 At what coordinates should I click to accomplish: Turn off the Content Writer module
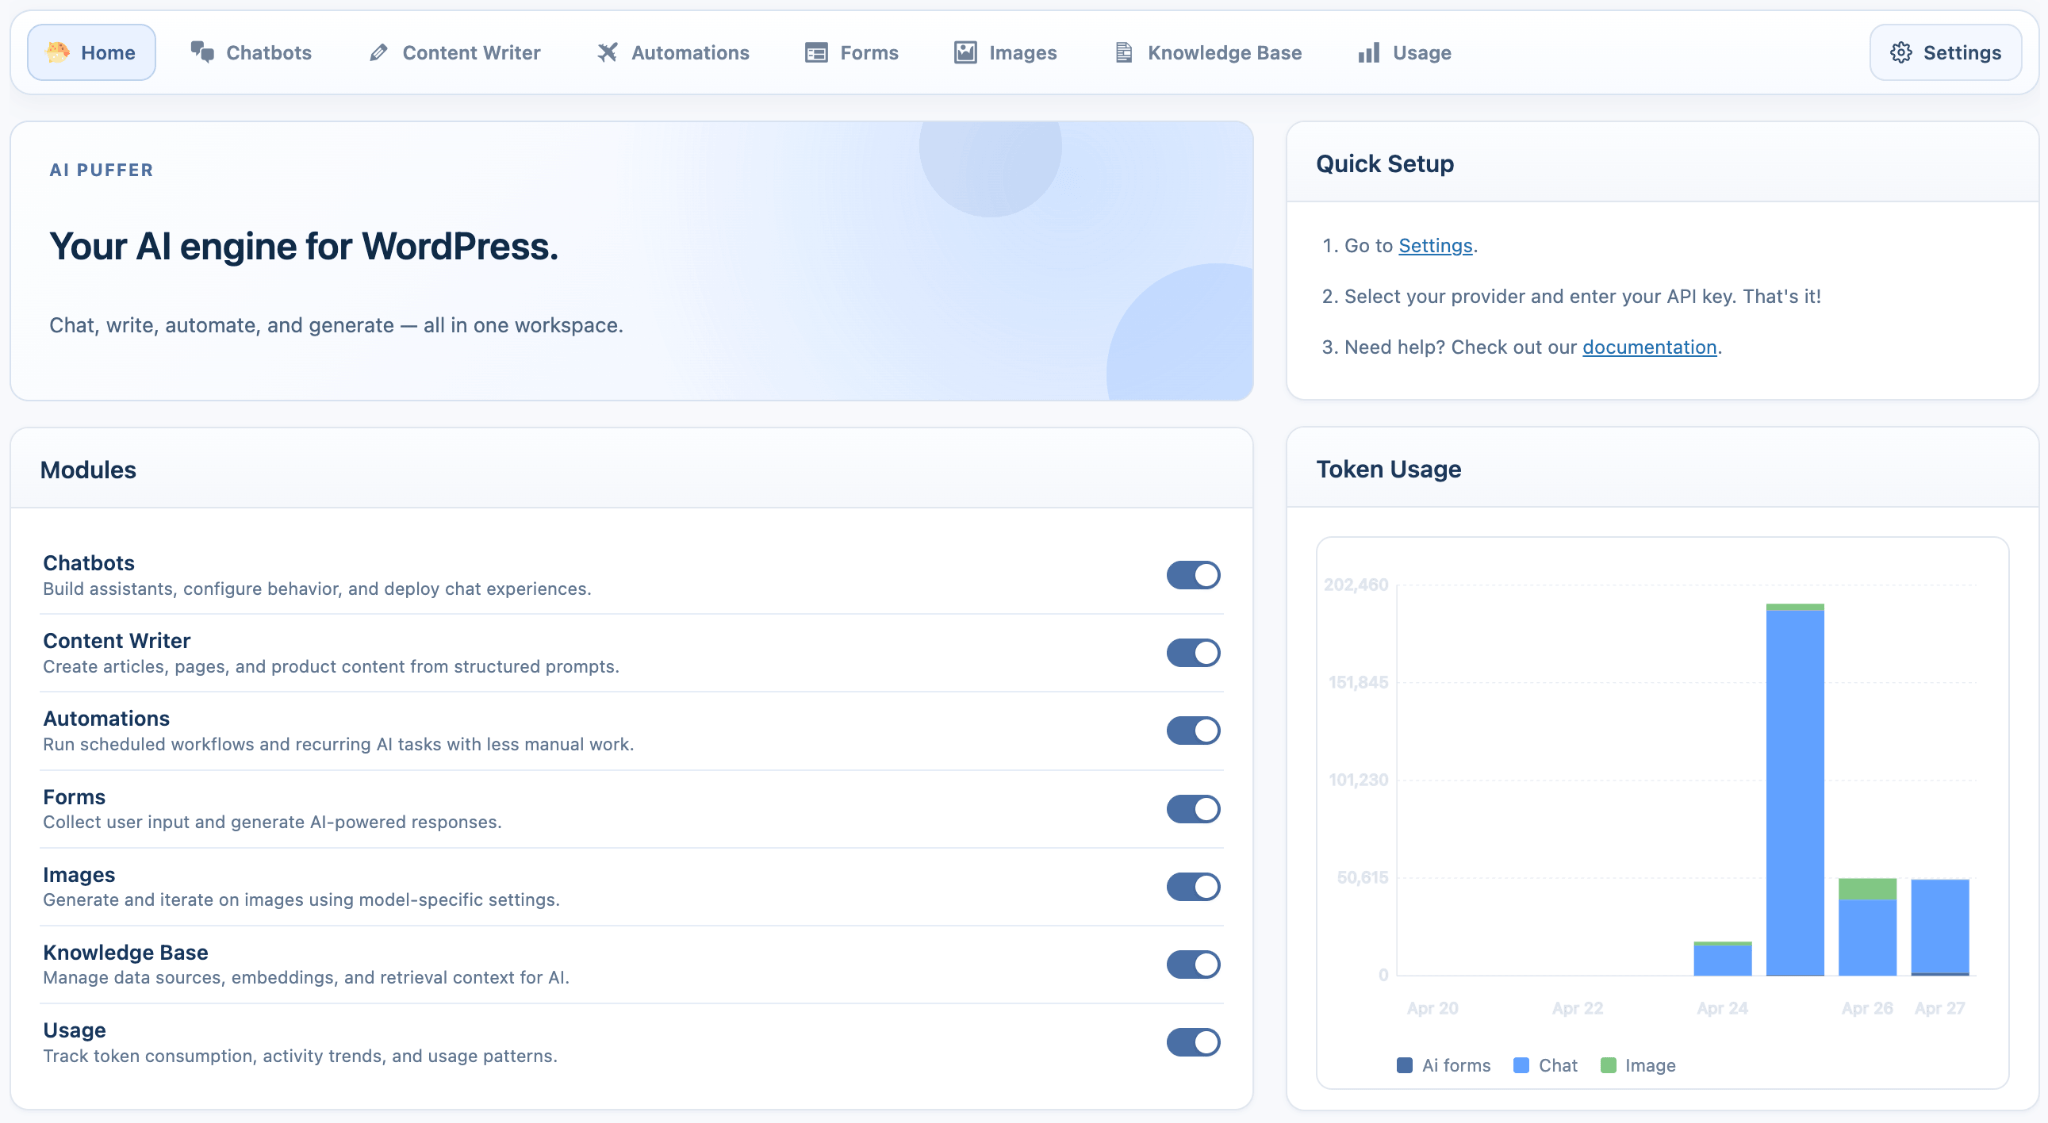pyautogui.click(x=1193, y=653)
